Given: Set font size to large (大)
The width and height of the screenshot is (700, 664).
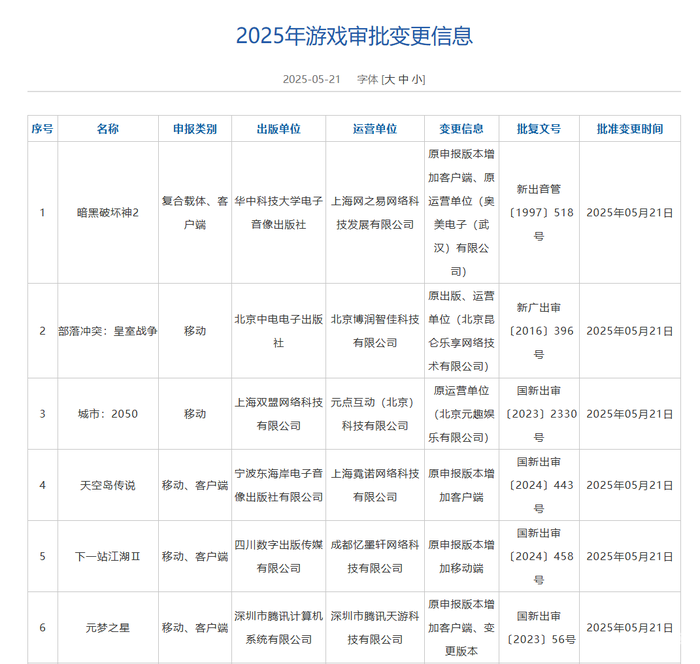Looking at the screenshot, I should tap(390, 79).
